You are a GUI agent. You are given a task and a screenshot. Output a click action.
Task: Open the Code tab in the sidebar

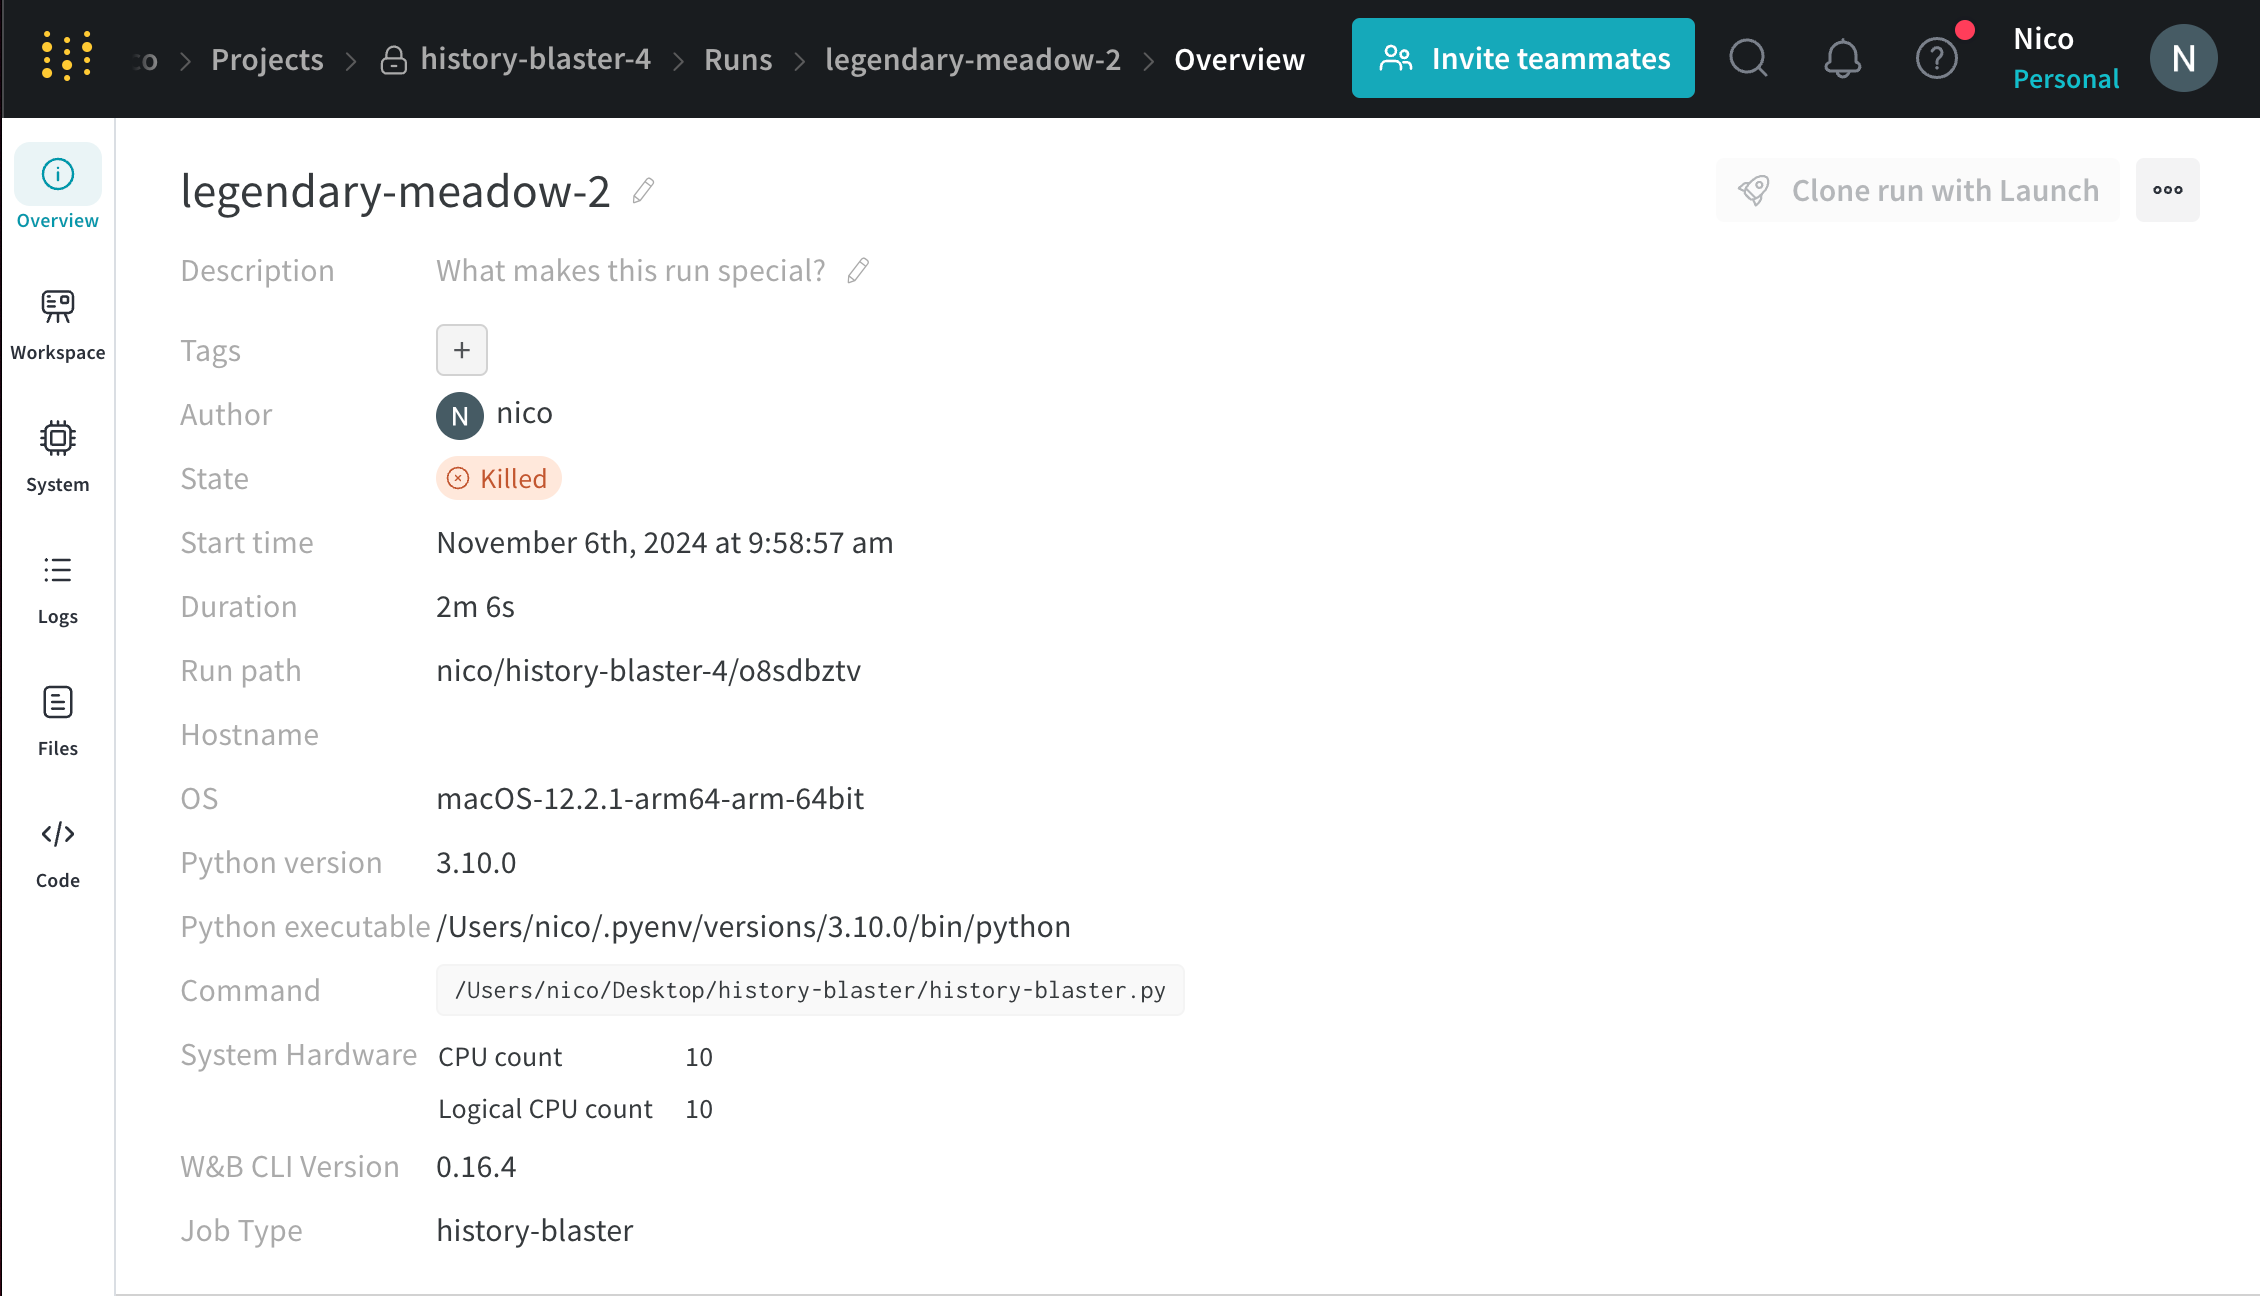tap(58, 852)
